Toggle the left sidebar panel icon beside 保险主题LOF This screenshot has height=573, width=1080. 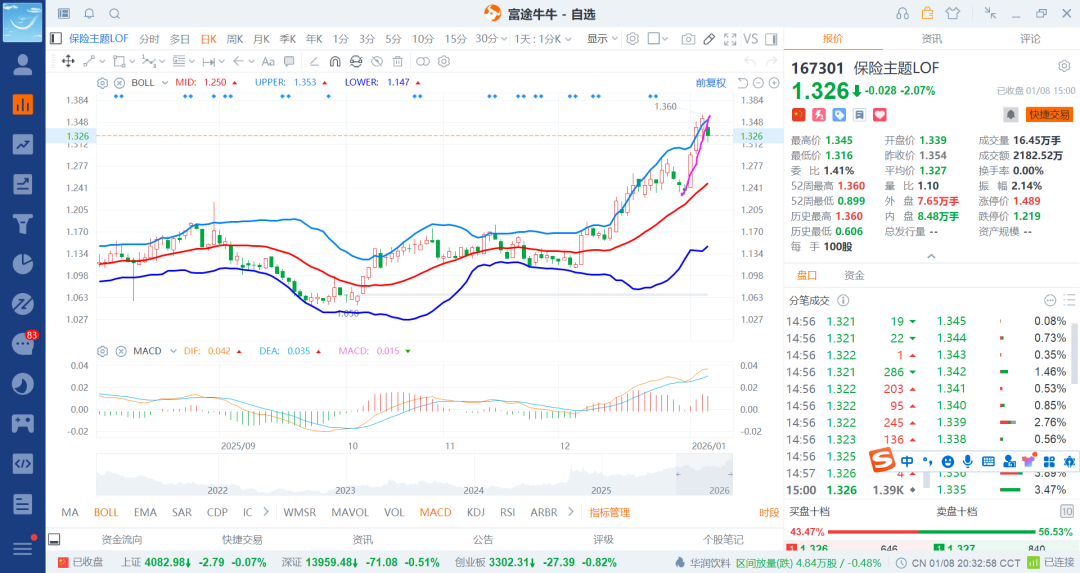(56, 39)
